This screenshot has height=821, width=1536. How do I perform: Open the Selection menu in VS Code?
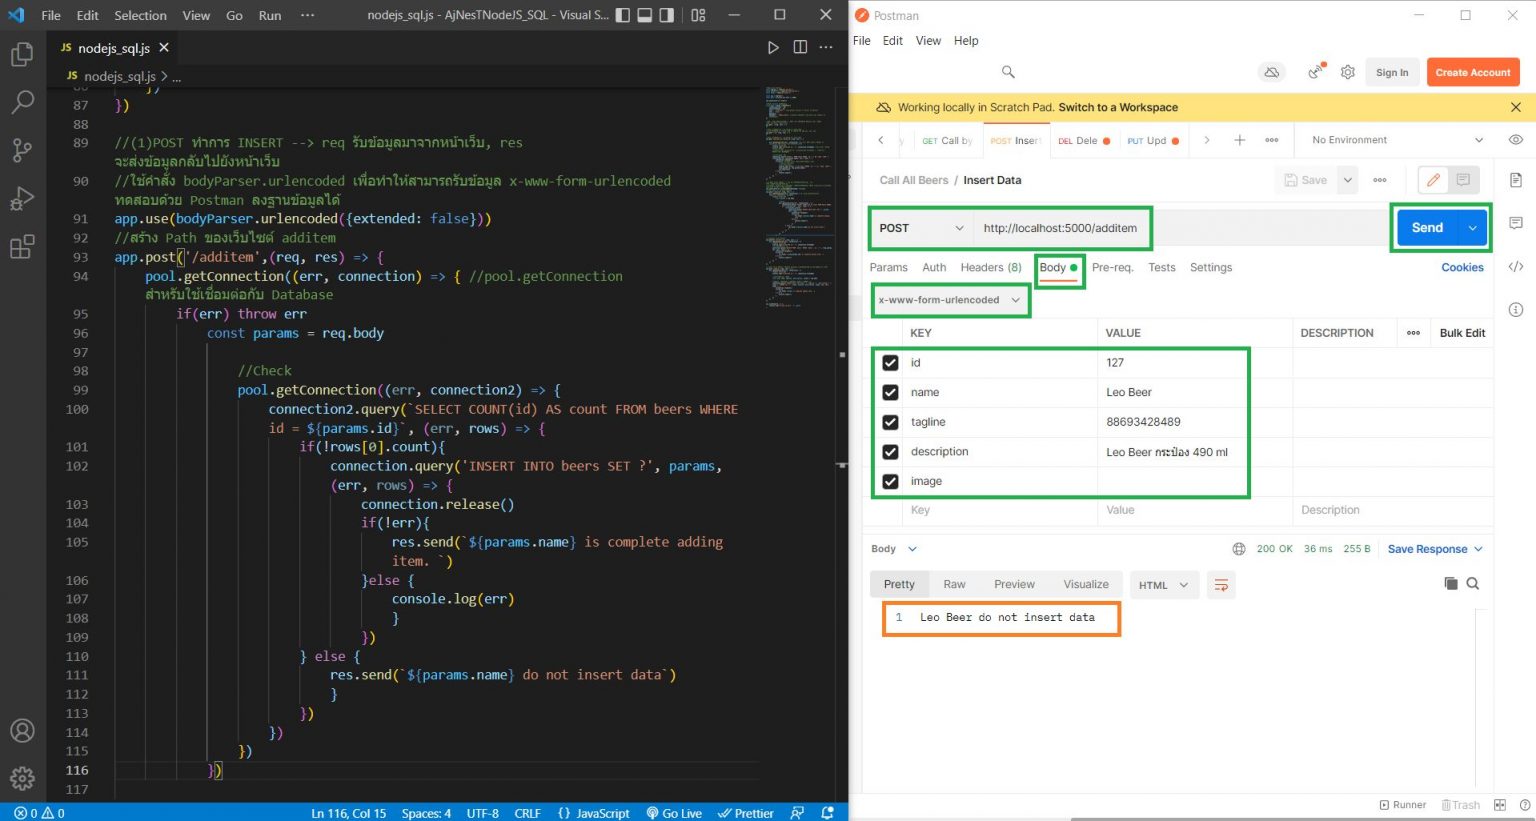[140, 15]
